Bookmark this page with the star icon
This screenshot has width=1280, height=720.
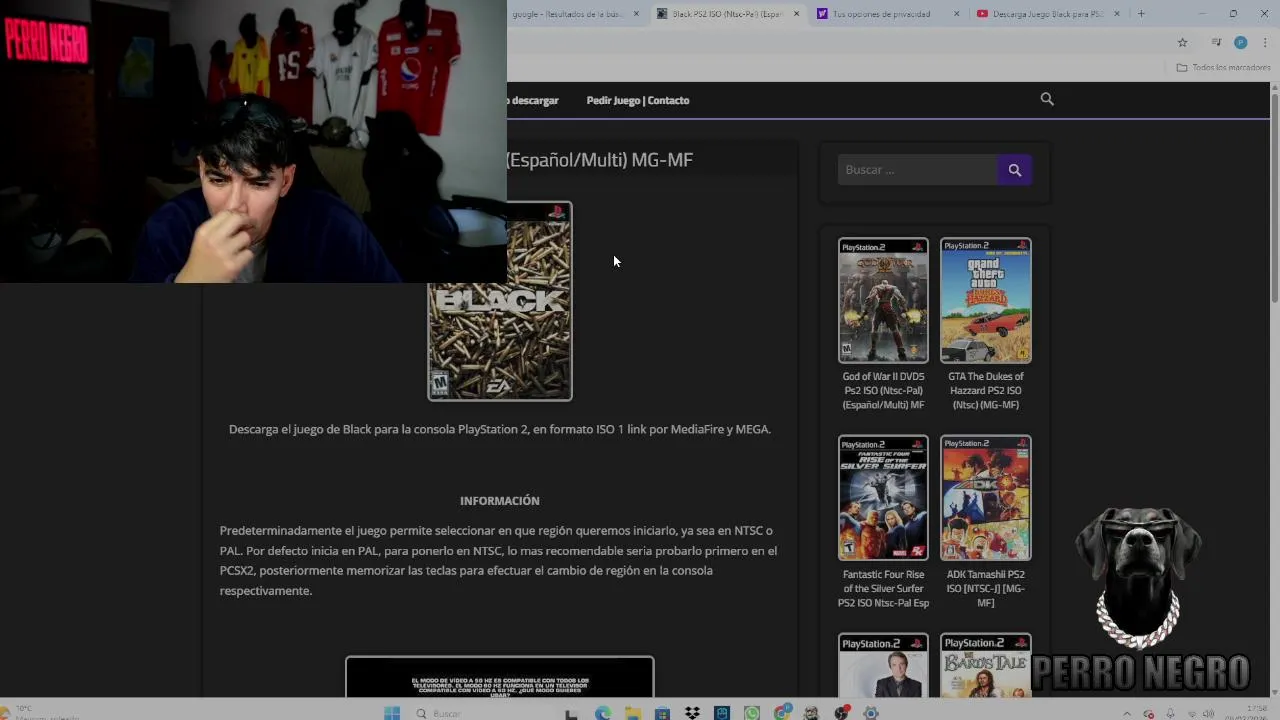pyautogui.click(x=1182, y=42)
